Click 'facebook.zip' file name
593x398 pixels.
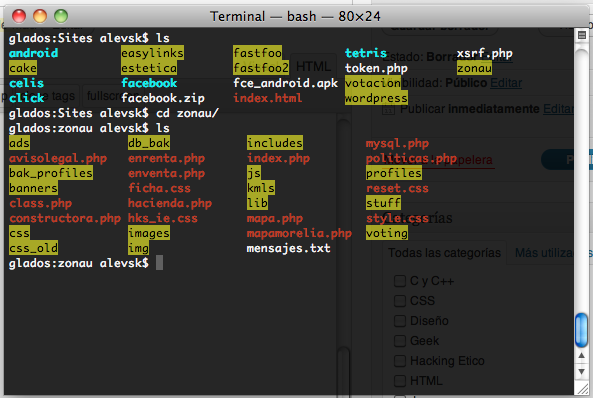(x=163, y=98)
